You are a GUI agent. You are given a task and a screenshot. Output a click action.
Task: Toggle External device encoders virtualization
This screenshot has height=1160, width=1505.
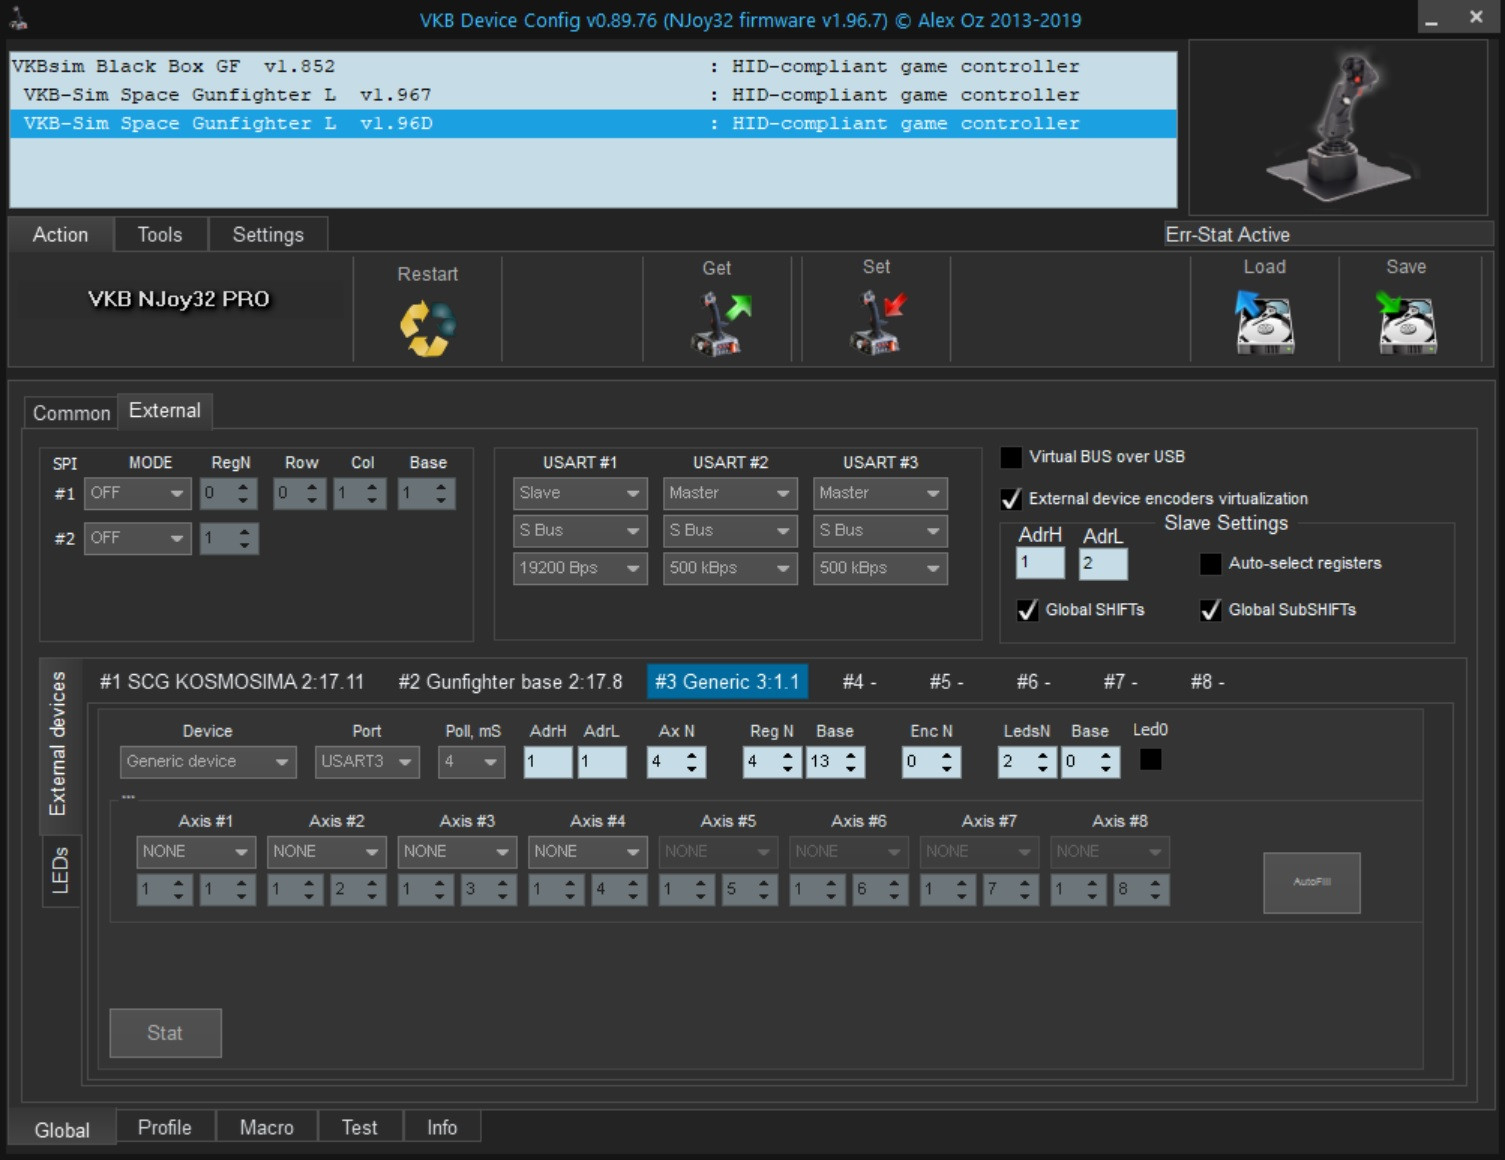coord(1011,499)
